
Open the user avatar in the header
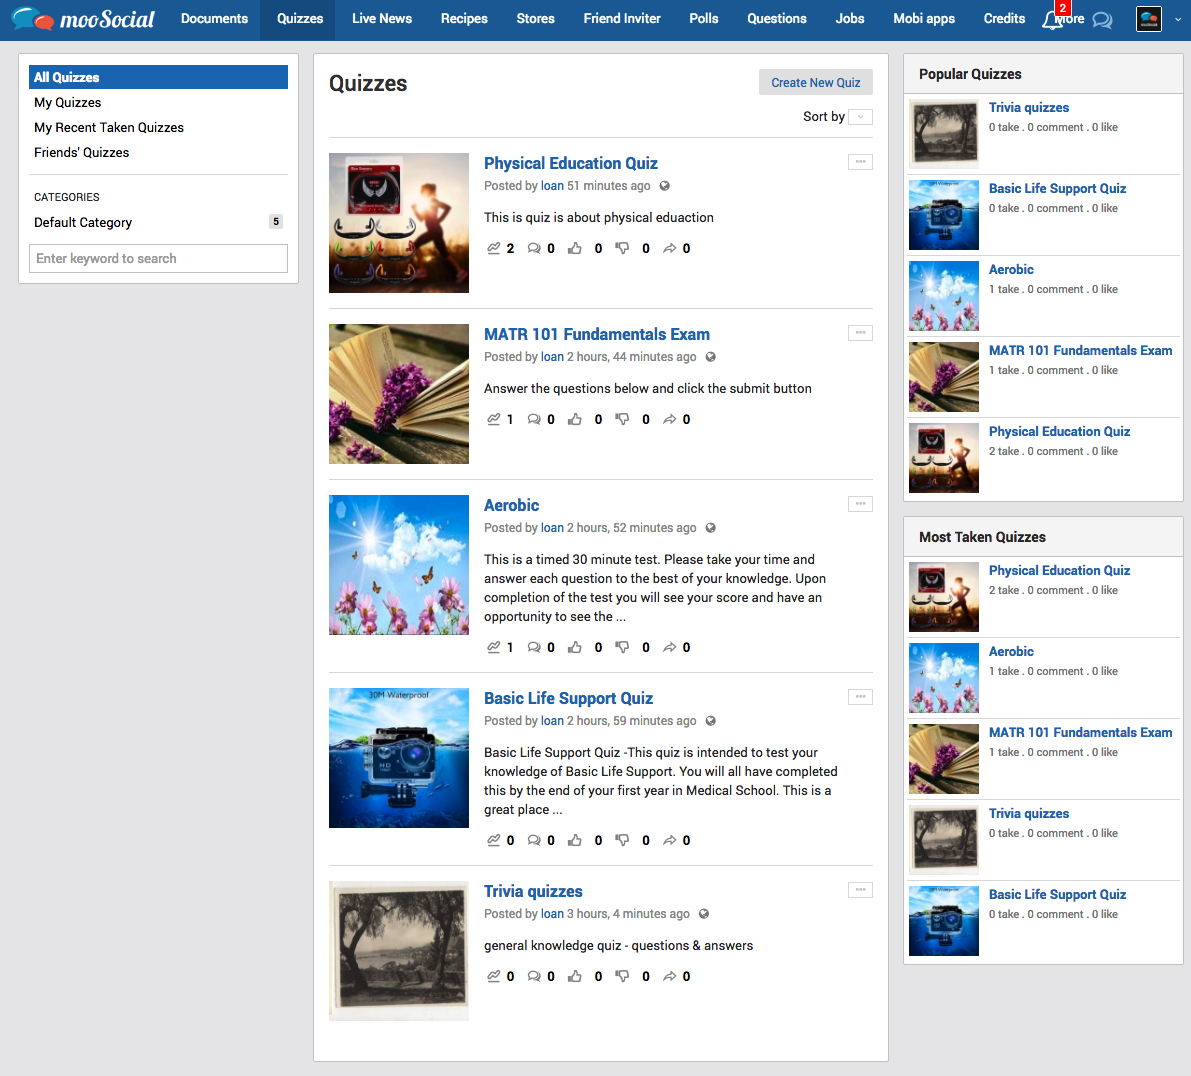[x=1148, y=19]
